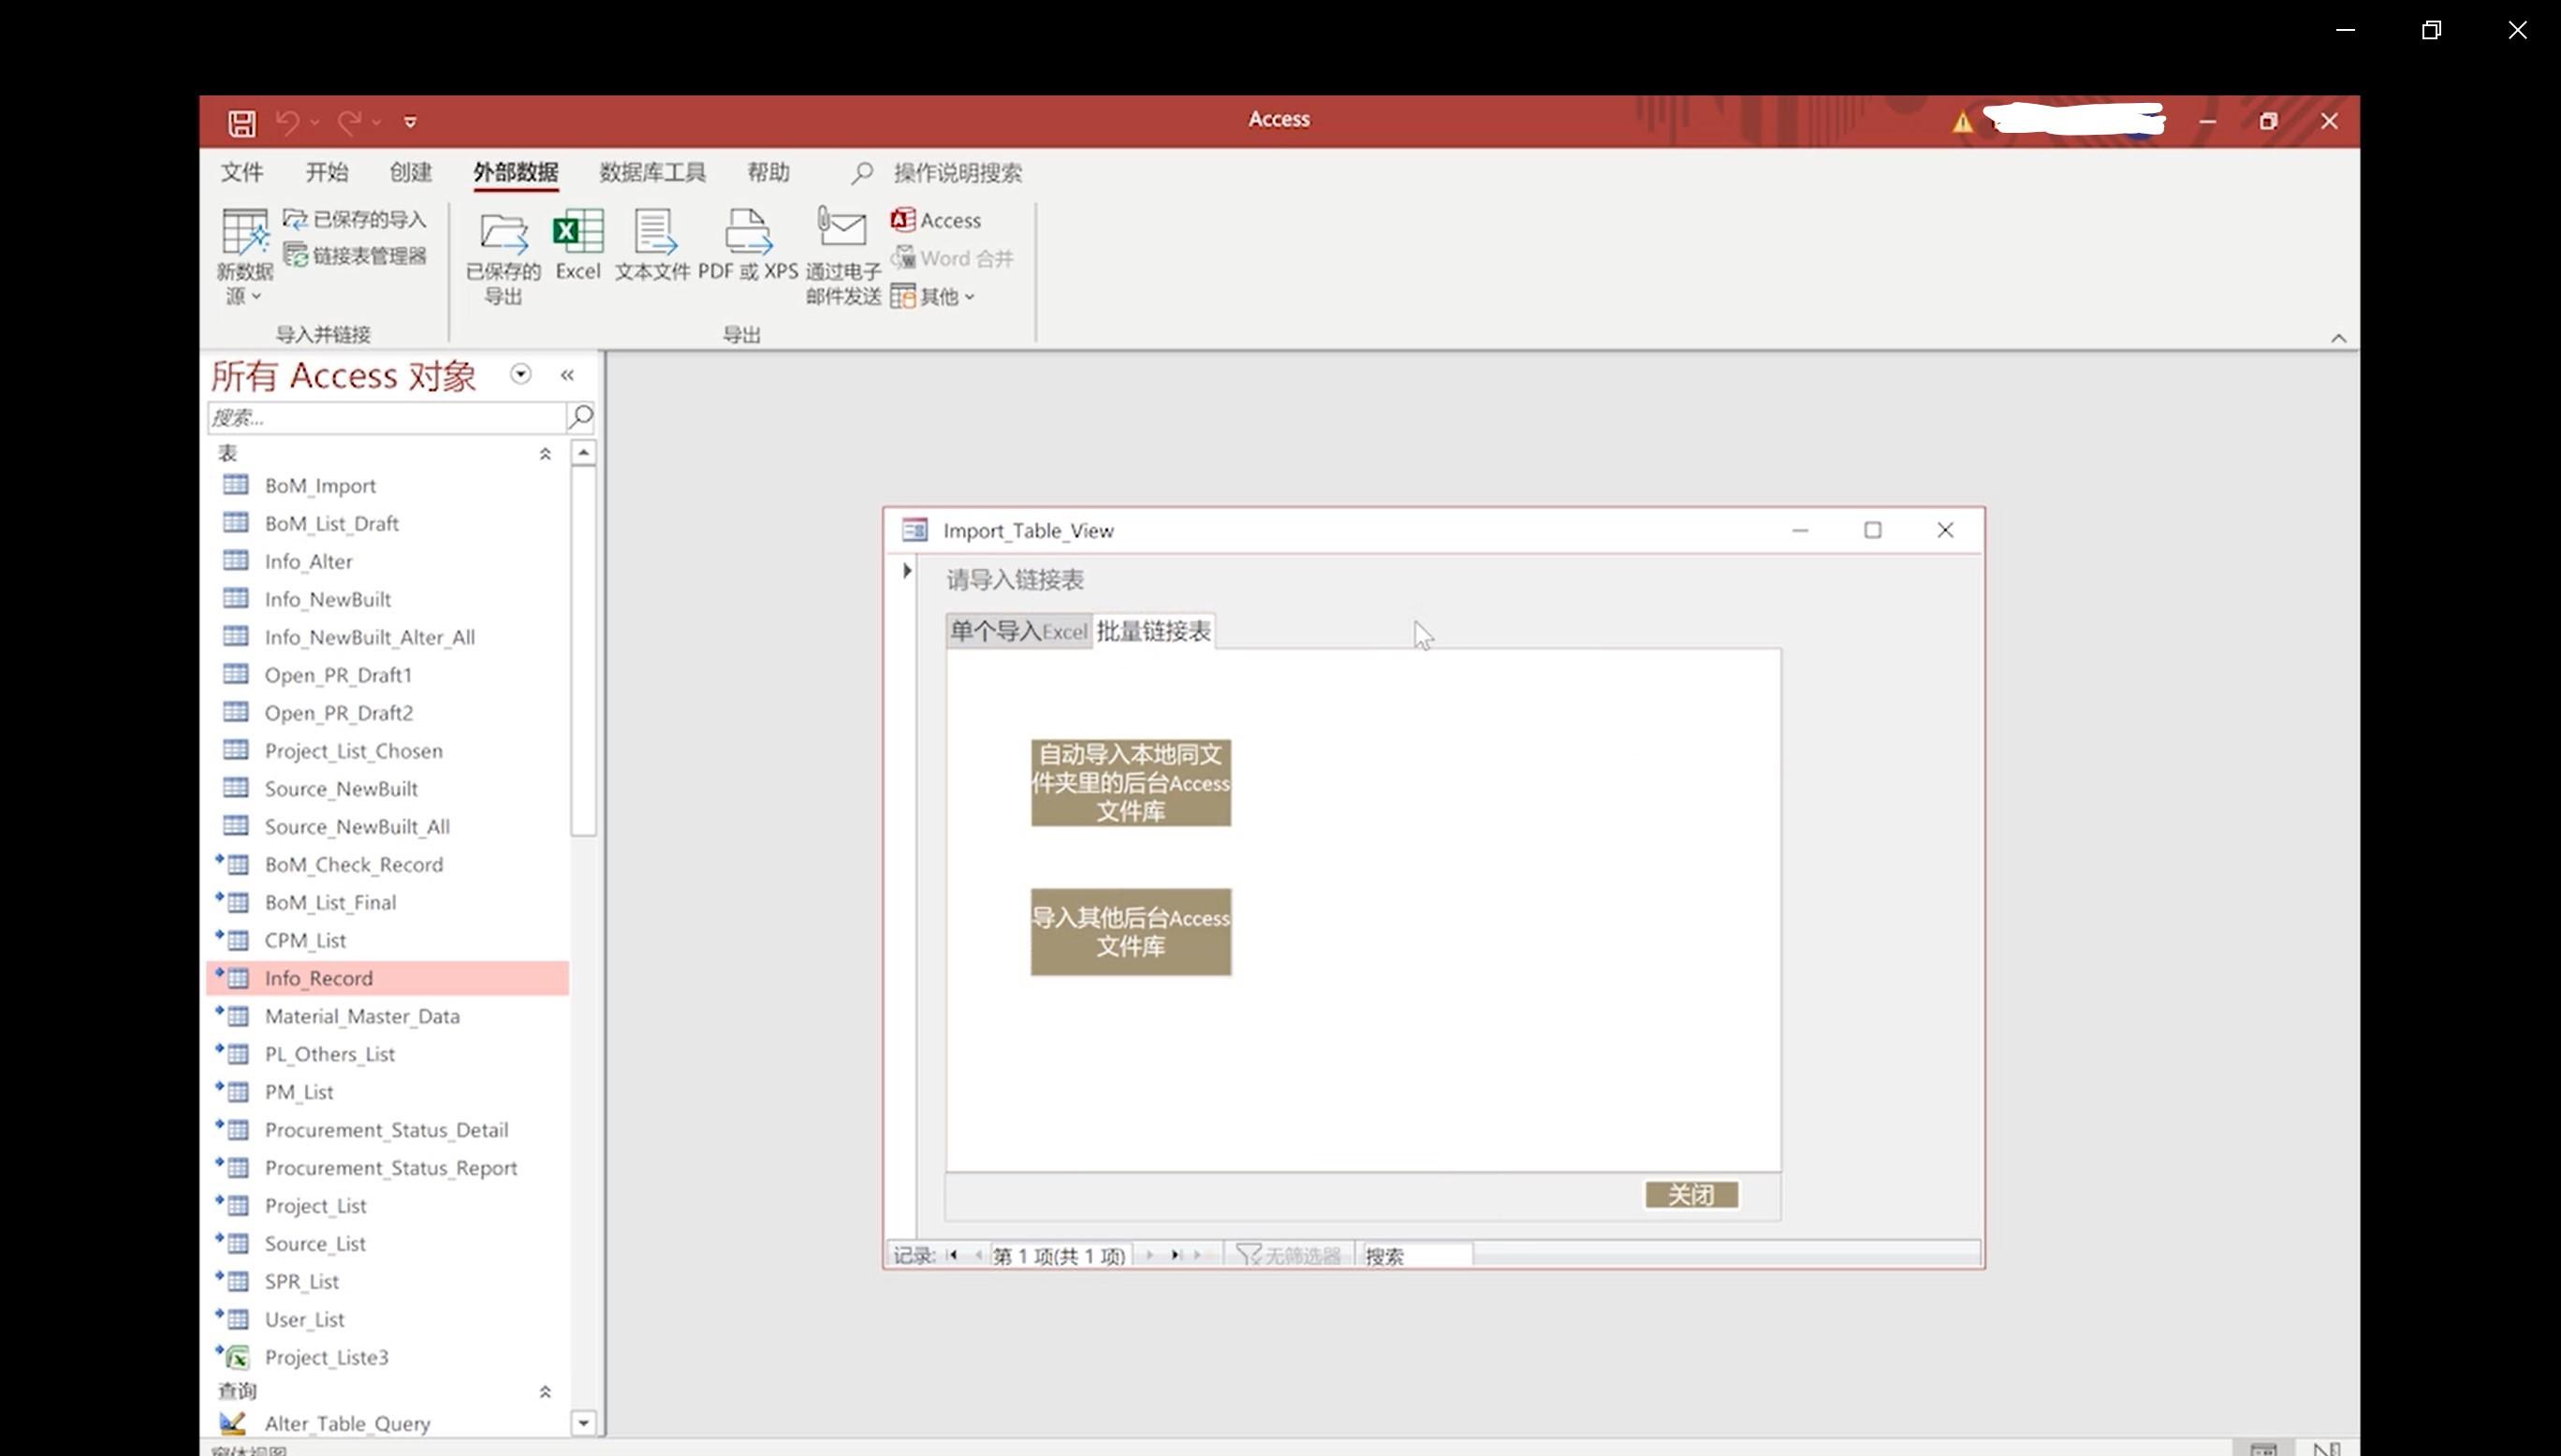
Task: Switch to the 单个导入Excel tab
Action: (1018, 631)
